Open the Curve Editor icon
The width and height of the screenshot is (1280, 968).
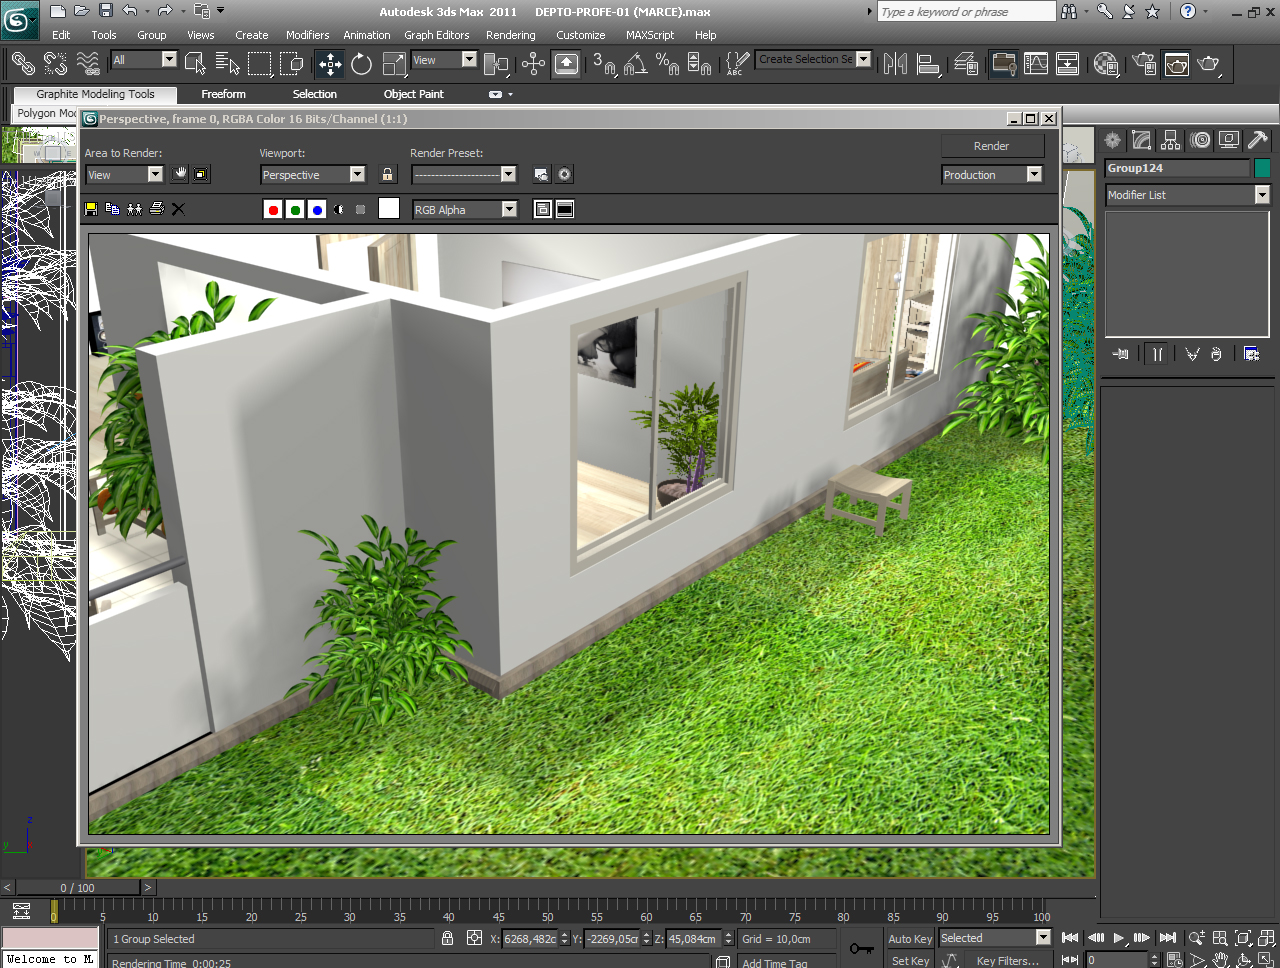click(1036, 65)
